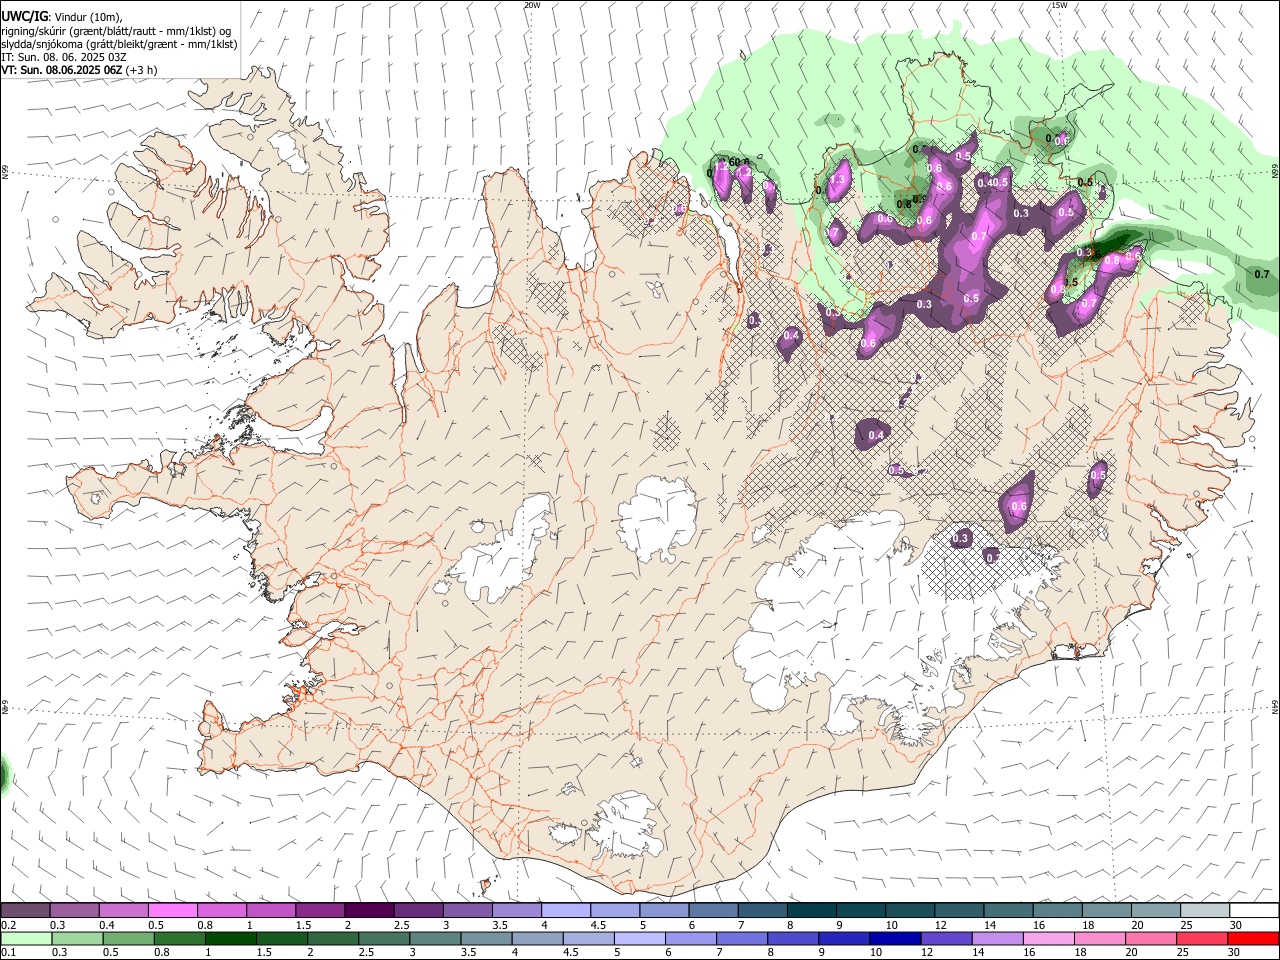The height and width of the screenshot is (960, 1280).
Task: Click the '0.4' label in the purple legend row
Action: 107,925
